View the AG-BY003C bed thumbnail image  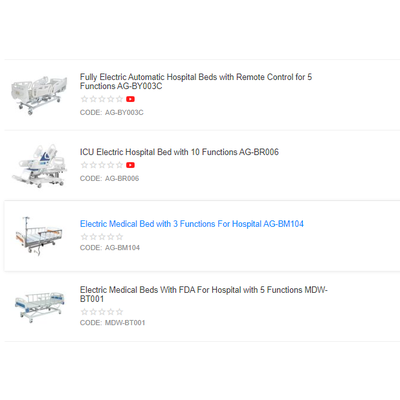[x=39, y=95]
